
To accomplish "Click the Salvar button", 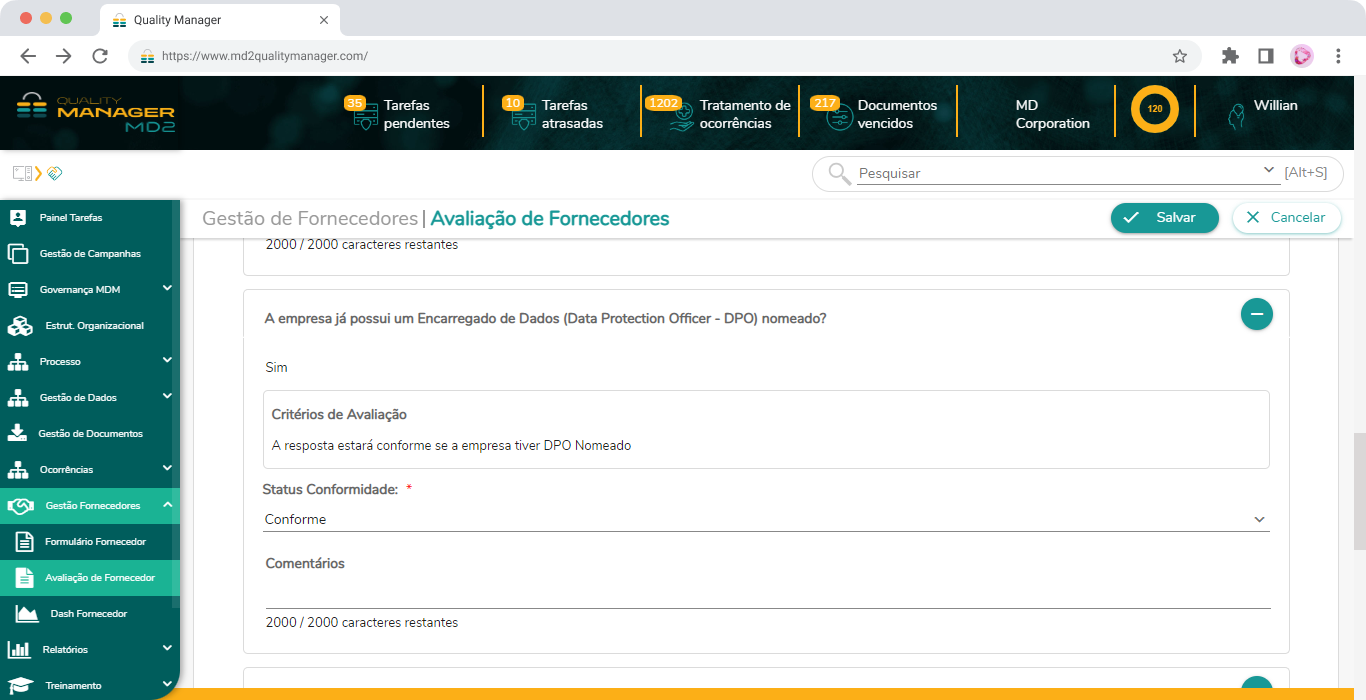I will tap(1164, 217).
